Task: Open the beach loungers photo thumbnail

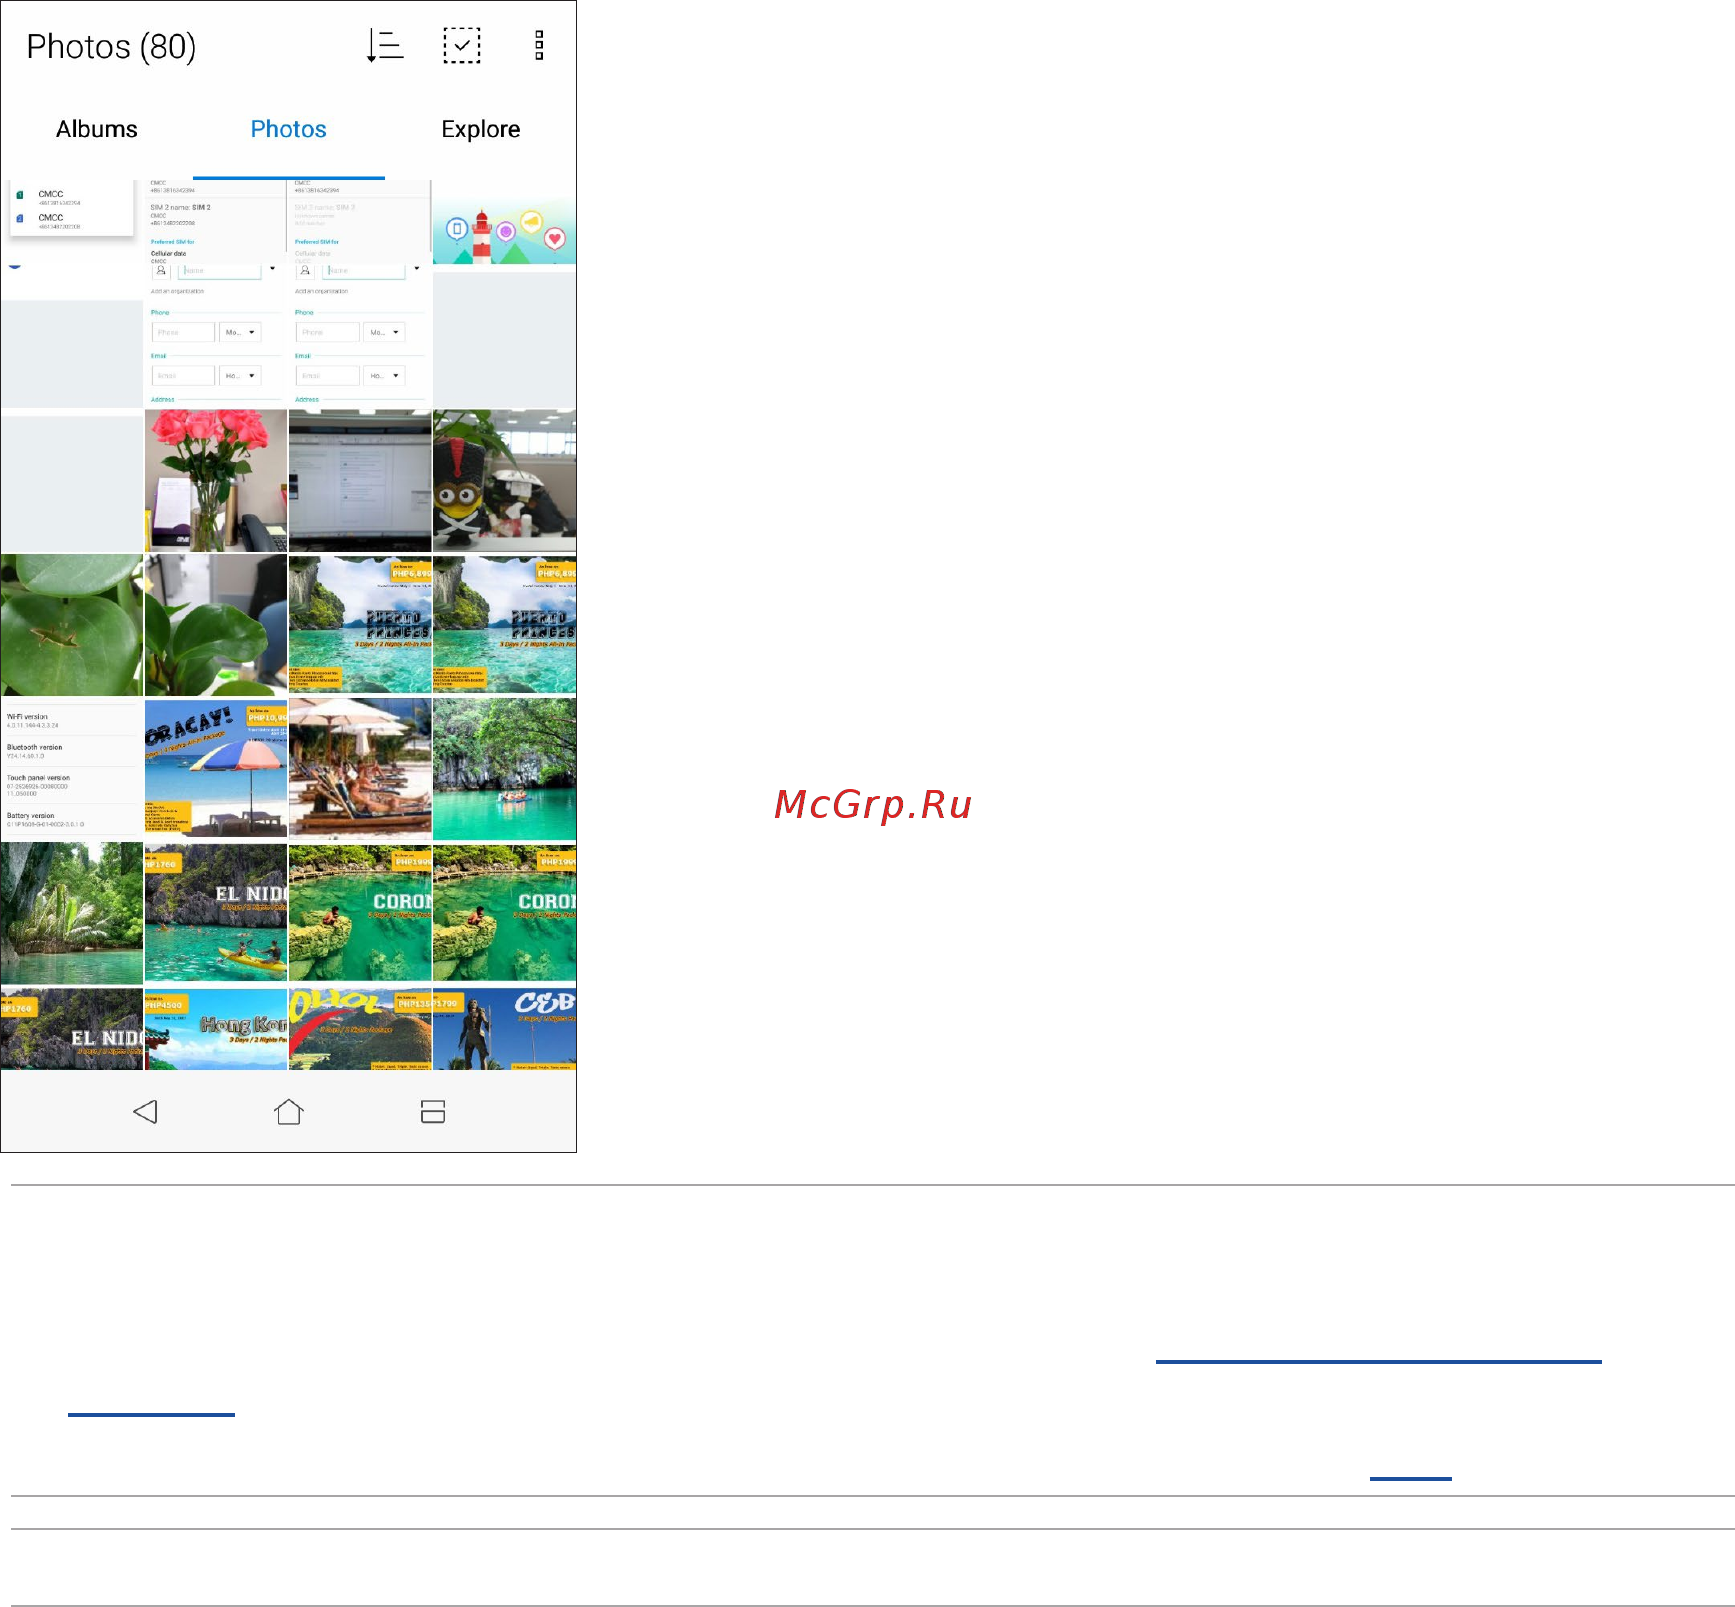Action: [x=360, y=769]
